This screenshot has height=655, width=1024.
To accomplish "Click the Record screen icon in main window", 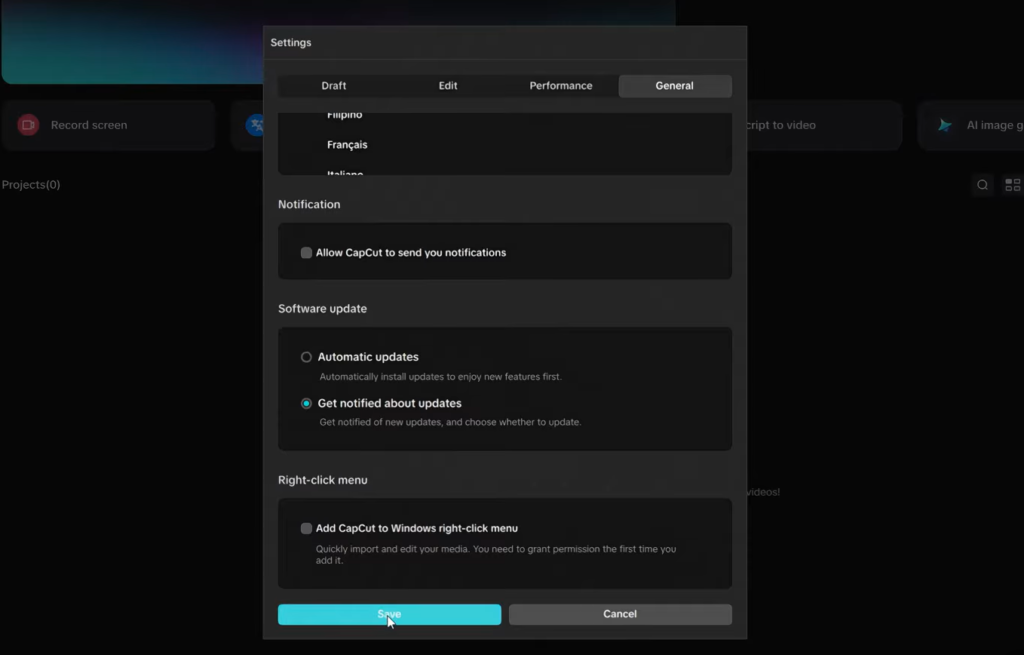I will 28,125.
